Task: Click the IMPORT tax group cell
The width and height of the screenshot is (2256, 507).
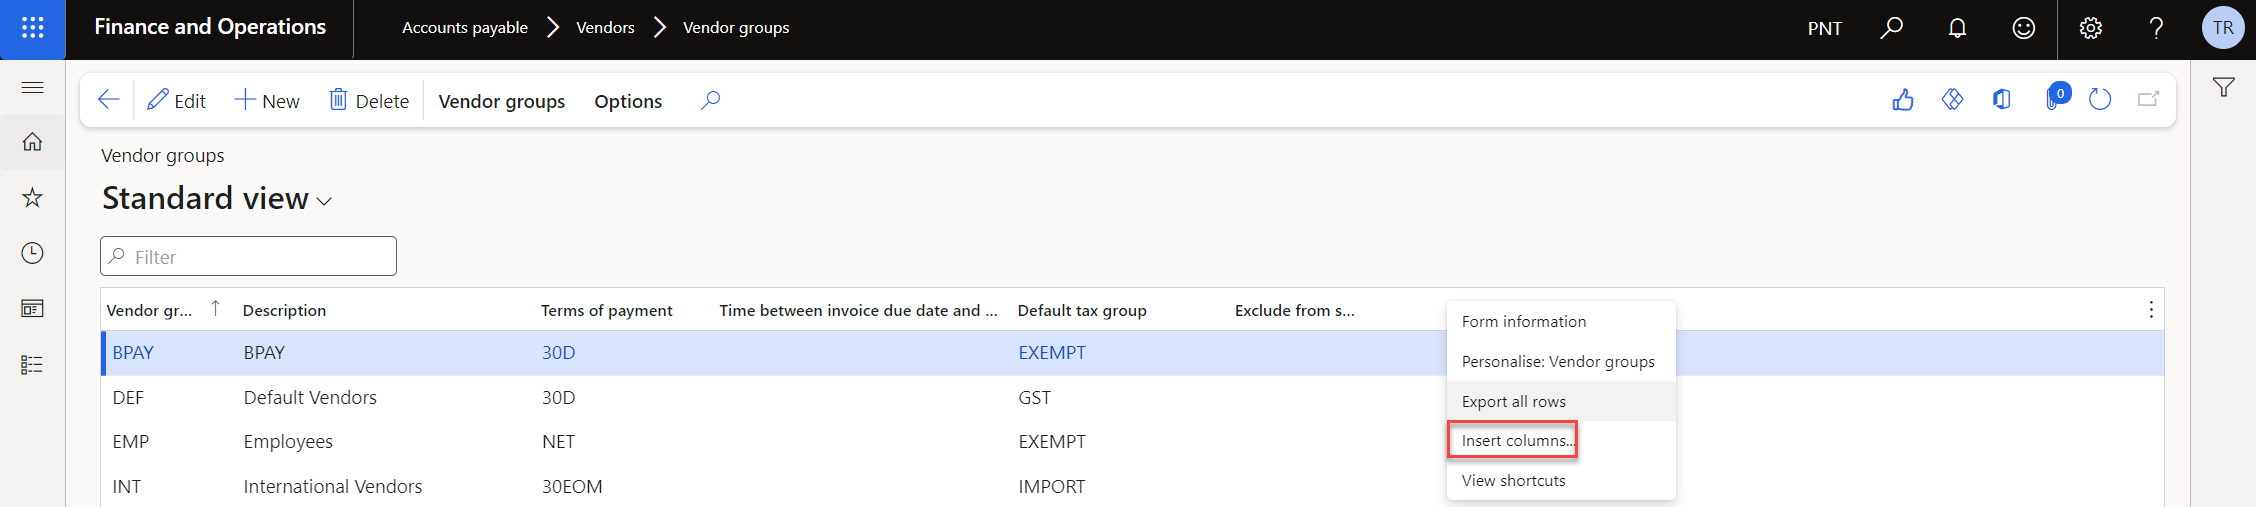Action: 1052,486
